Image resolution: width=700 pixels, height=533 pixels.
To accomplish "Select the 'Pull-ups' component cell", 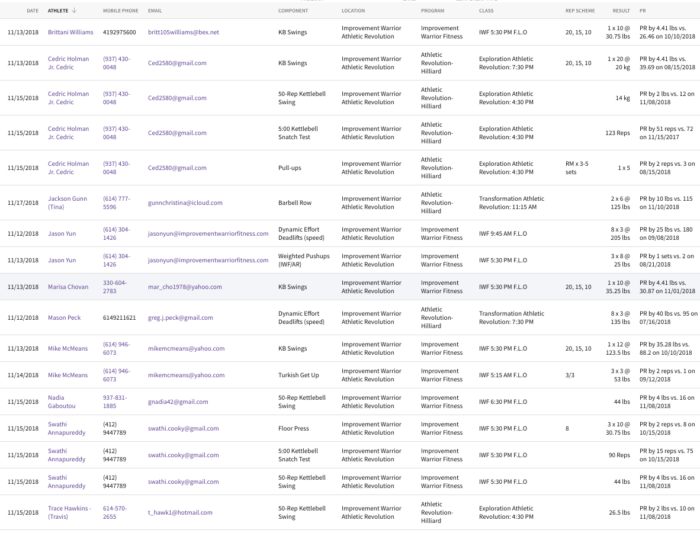I will [290, 168].
